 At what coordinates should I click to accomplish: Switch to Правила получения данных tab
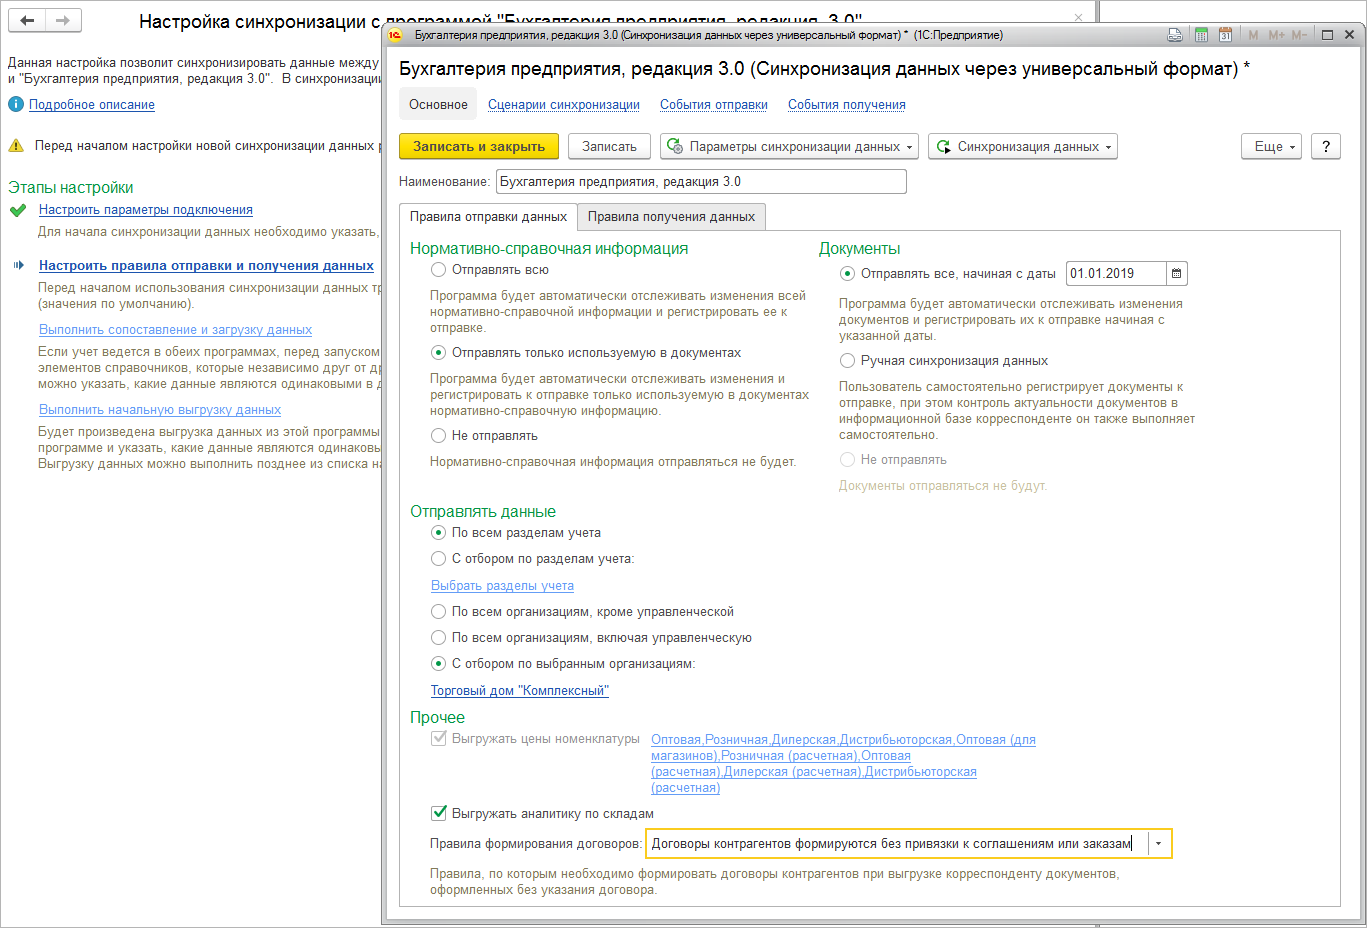[671, 217]
